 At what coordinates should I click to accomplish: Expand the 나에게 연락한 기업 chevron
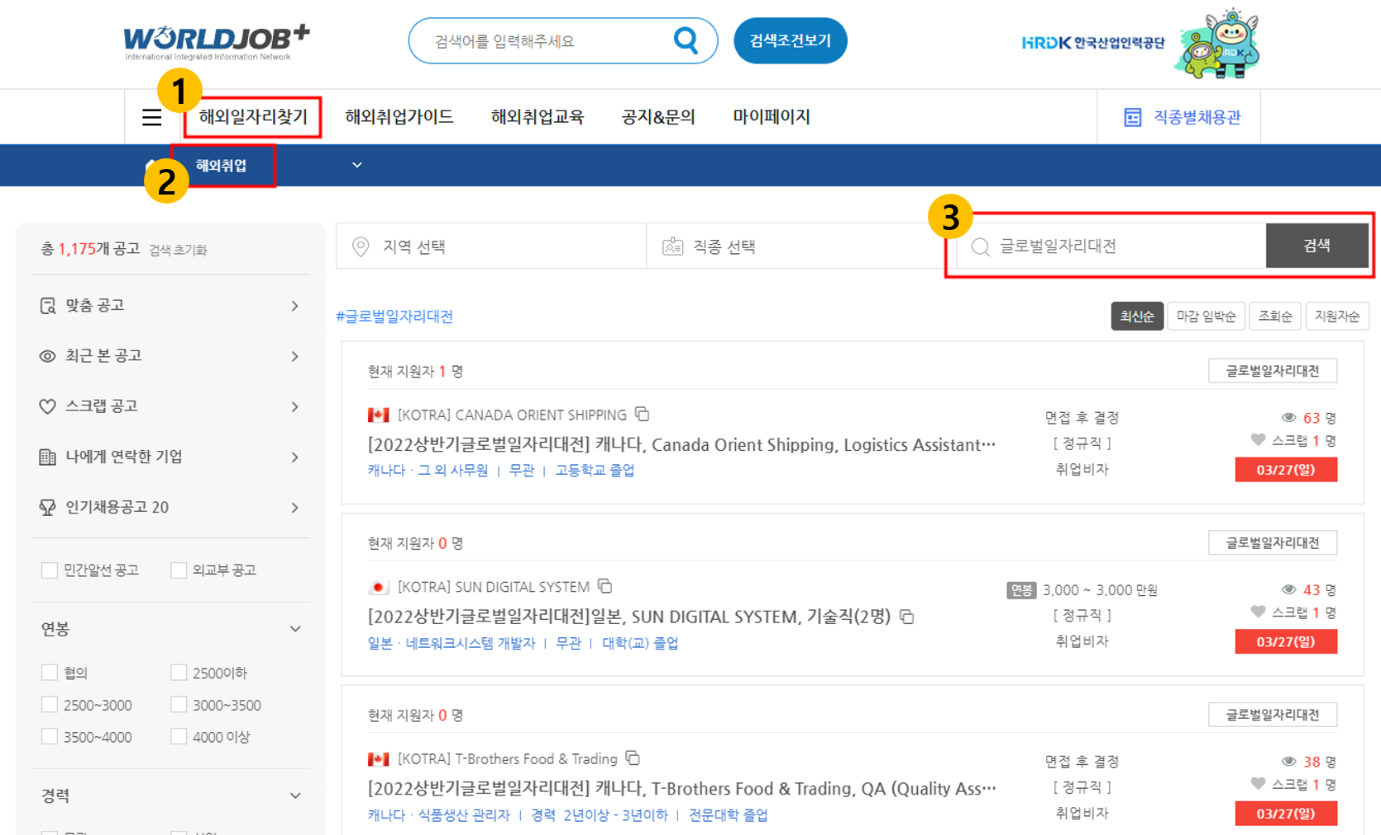(x=295, y=457)
